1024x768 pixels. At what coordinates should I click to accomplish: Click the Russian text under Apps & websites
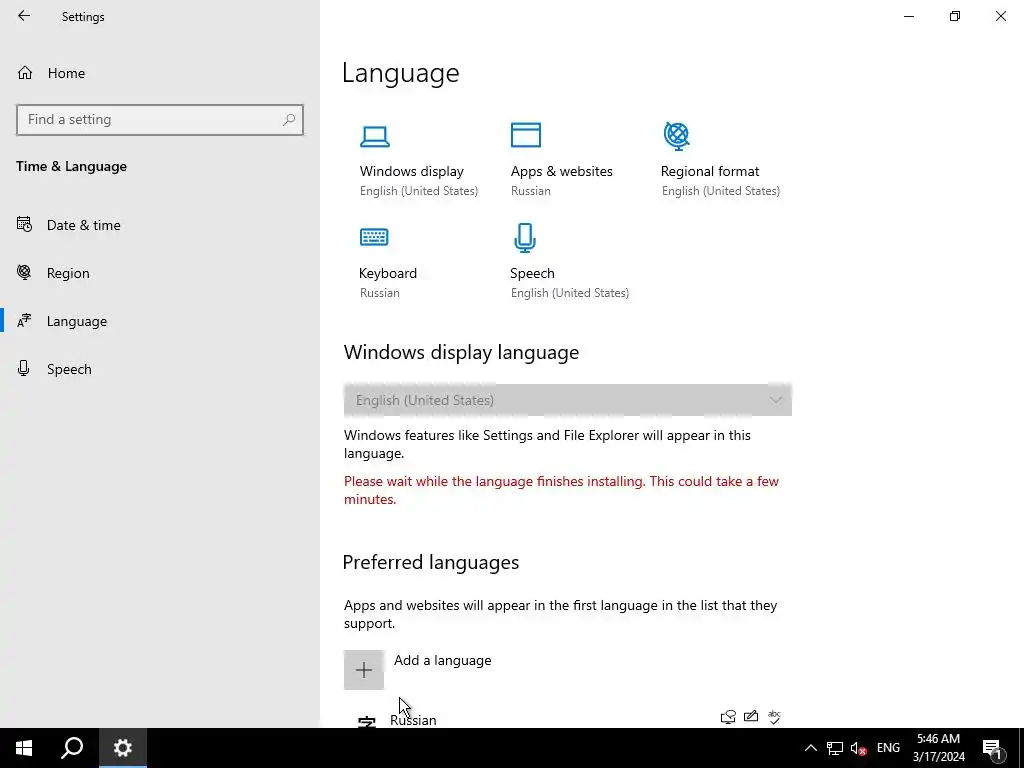530,191
